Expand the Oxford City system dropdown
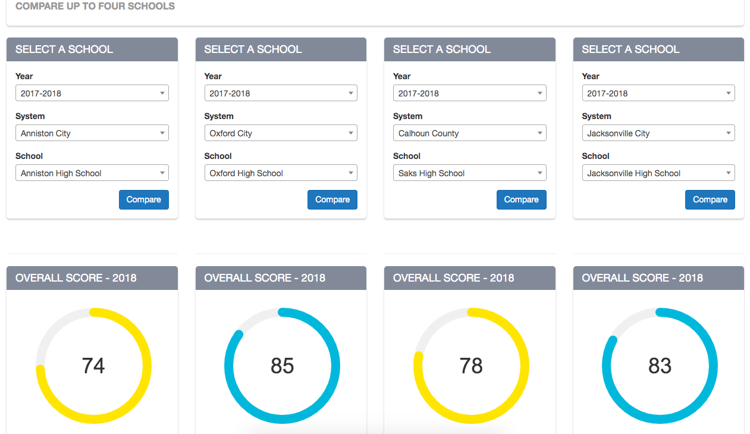 pos(281,133)
